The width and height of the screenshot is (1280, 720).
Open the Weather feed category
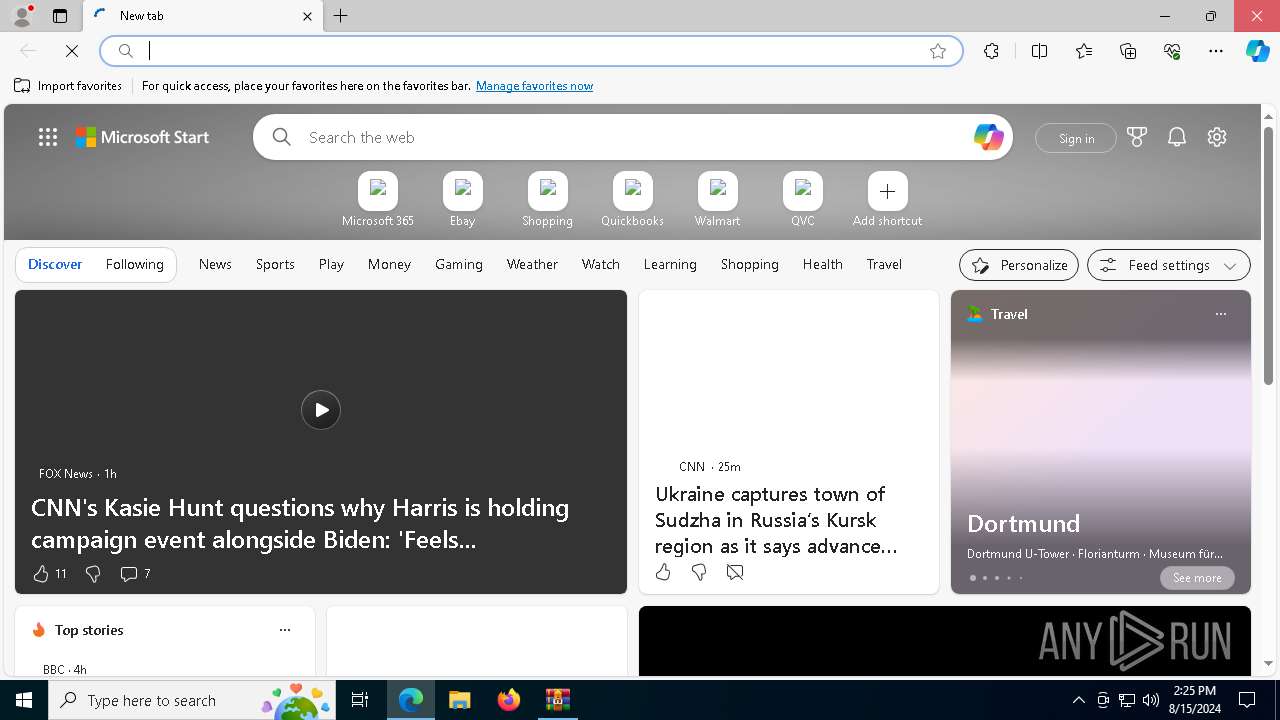click(532, 264)
